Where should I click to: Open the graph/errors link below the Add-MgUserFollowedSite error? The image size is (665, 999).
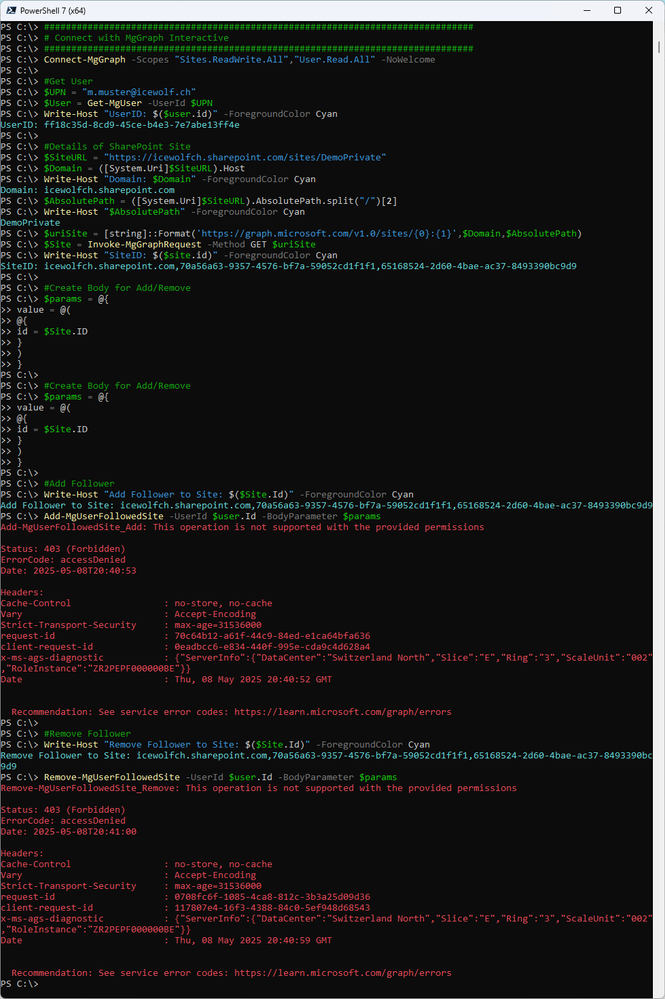pos(343,712)
